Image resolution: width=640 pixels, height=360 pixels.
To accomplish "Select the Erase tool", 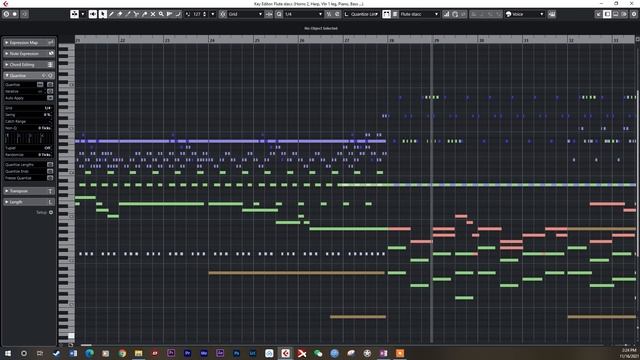I will pyautogui.click(x=120, y=14).
